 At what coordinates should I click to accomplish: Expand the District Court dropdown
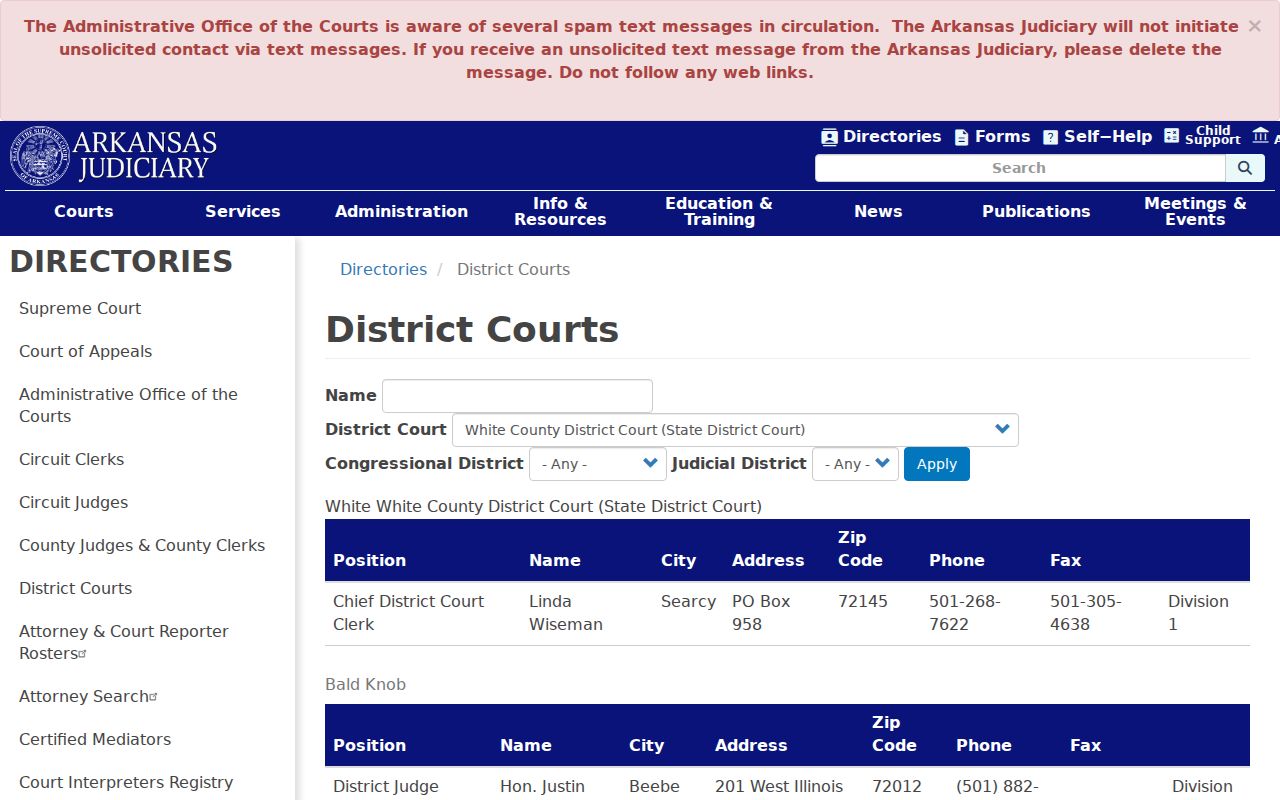(x=735, y=430)
